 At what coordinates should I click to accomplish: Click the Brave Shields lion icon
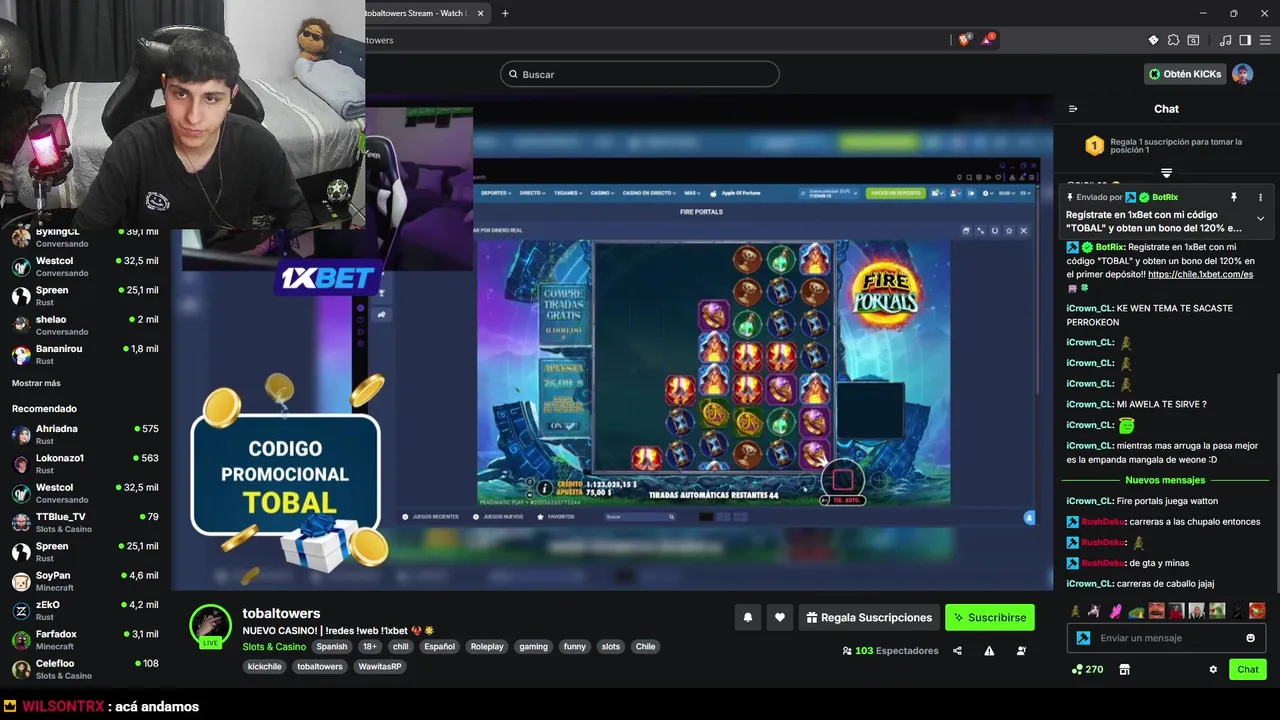point(964,40)
